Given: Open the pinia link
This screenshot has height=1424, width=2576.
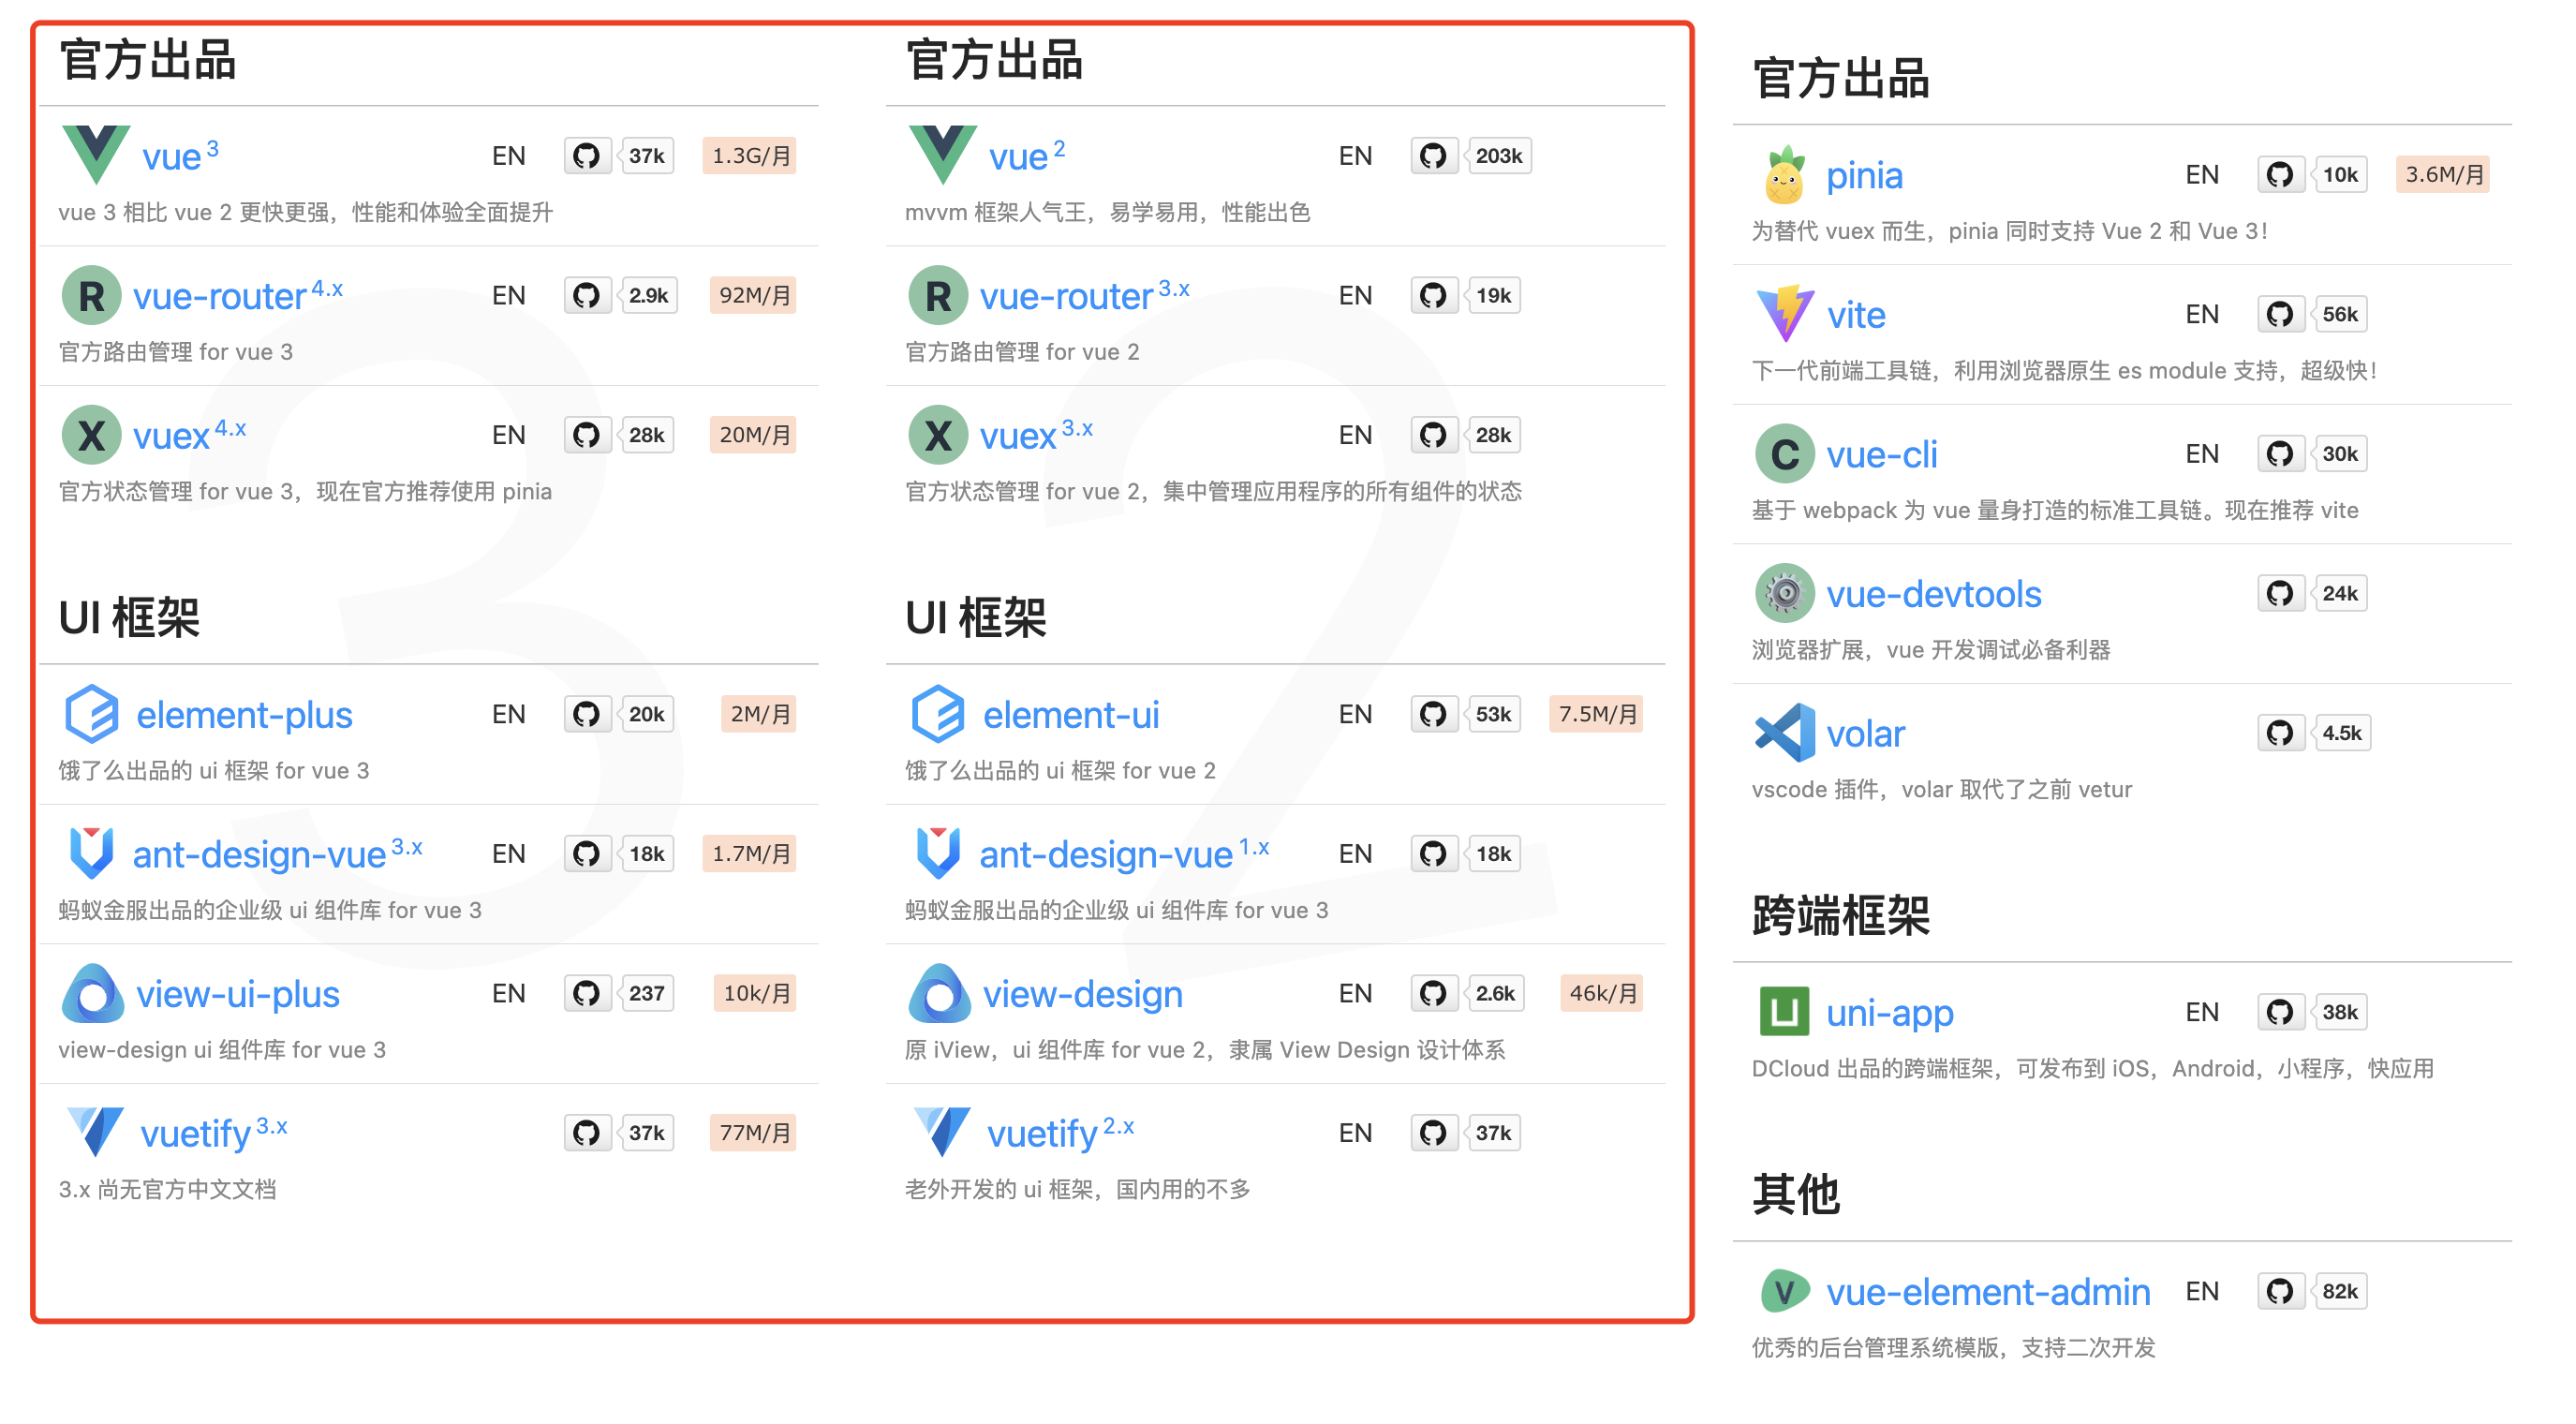Looking at the screenshot, I should pos(1864,175).
